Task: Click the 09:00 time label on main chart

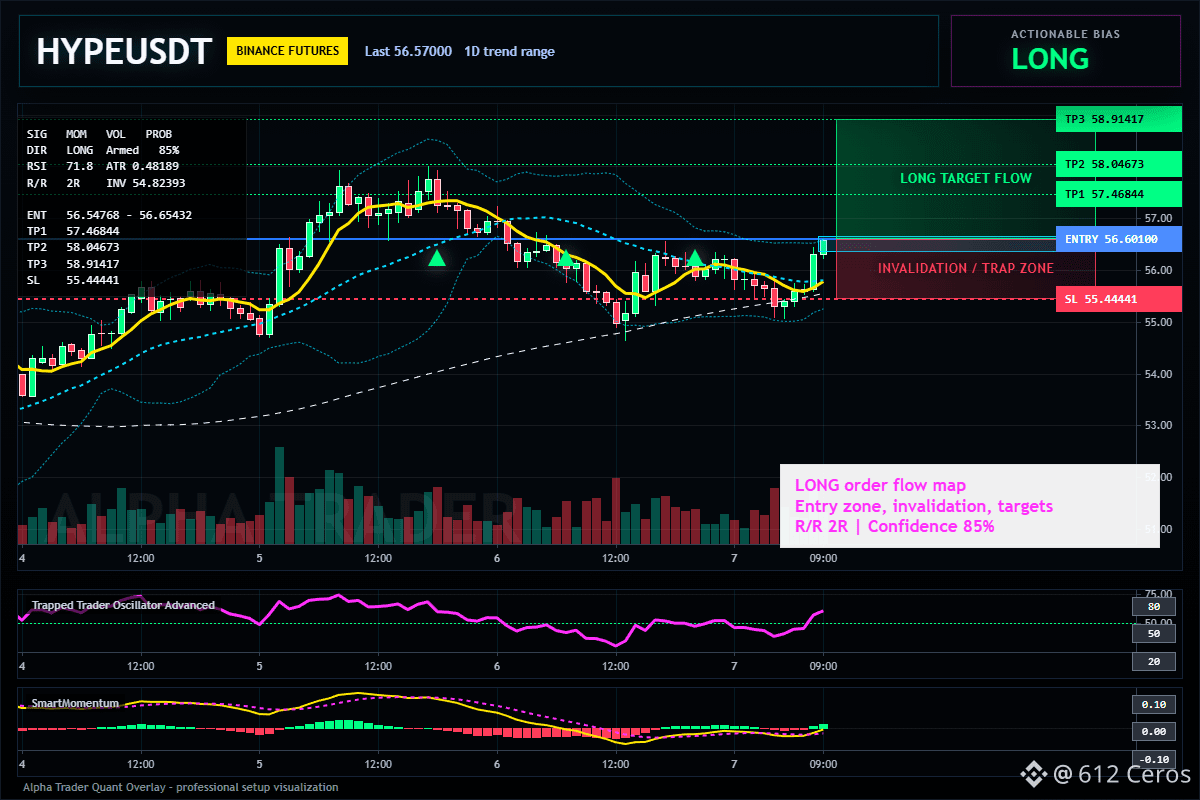Action: tap(823, 558)
